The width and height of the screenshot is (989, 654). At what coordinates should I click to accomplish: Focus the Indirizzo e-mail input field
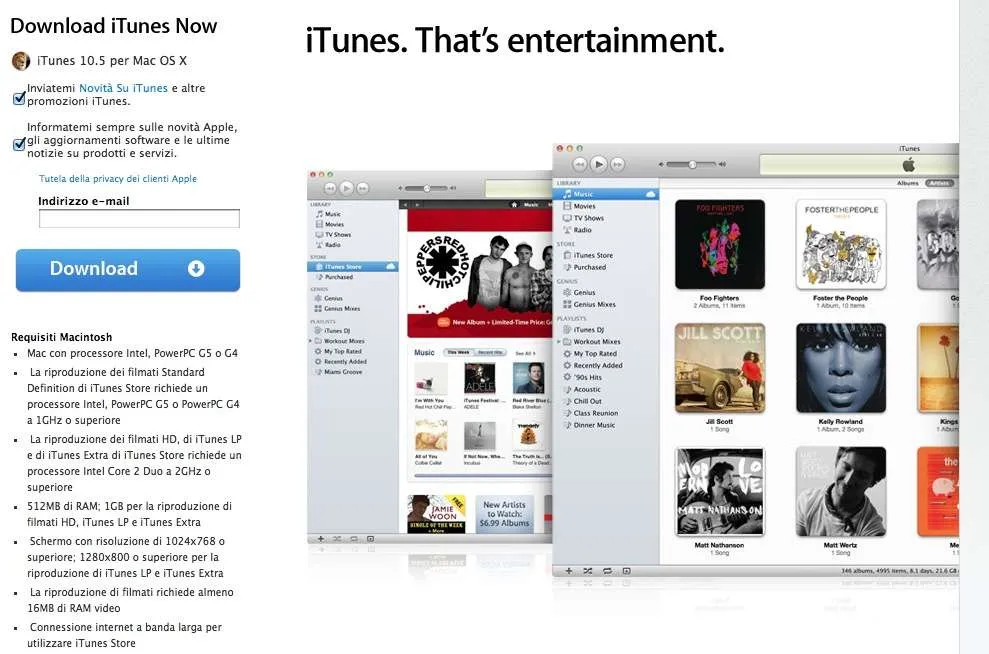(x=139, y=219)
